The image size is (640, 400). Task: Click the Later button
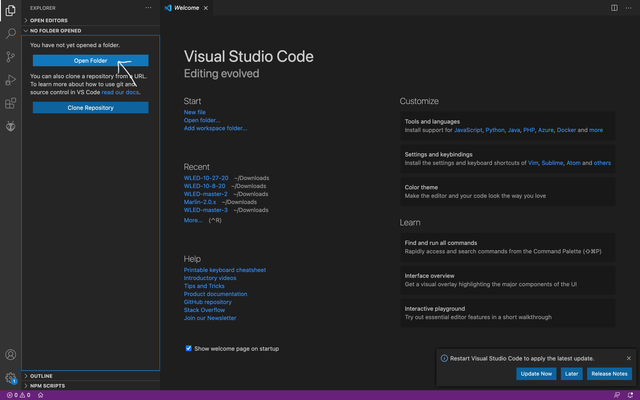pyautogui.click(x=571, y=373)
